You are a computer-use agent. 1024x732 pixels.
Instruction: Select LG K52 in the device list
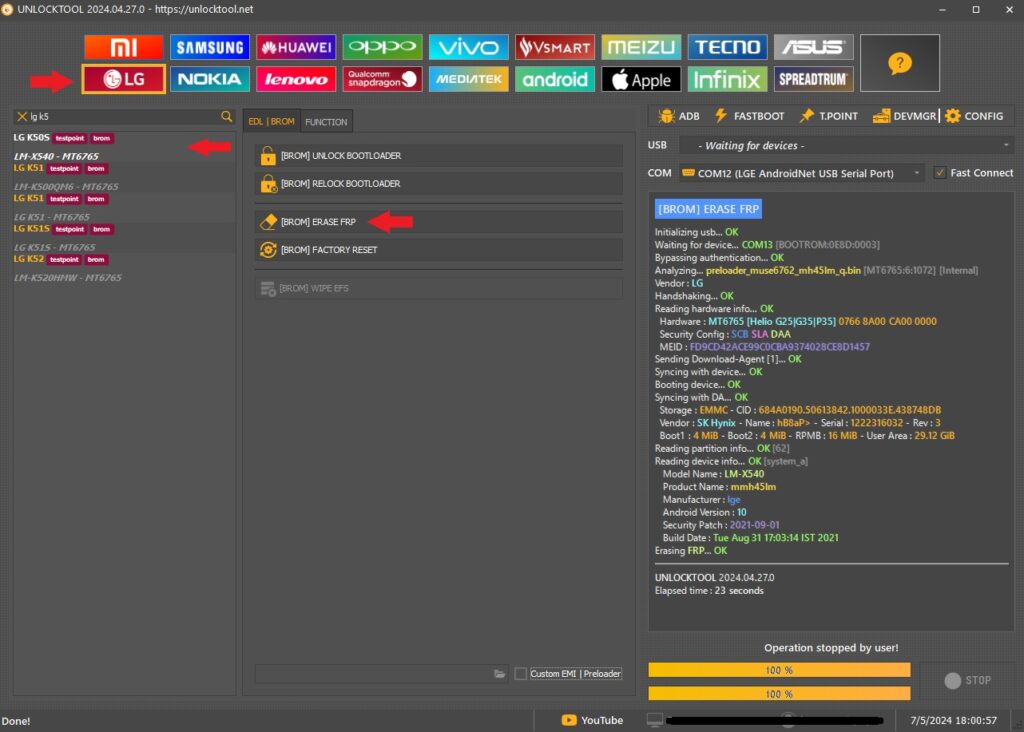(x=30, y=260)
